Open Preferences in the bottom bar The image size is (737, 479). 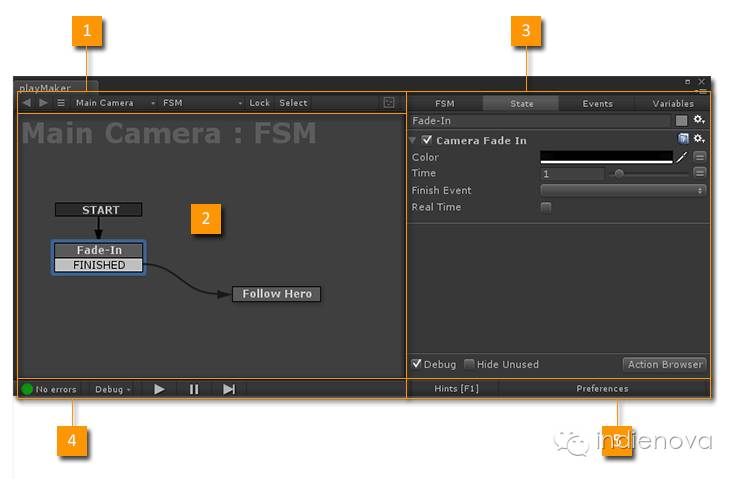[602, 389]
